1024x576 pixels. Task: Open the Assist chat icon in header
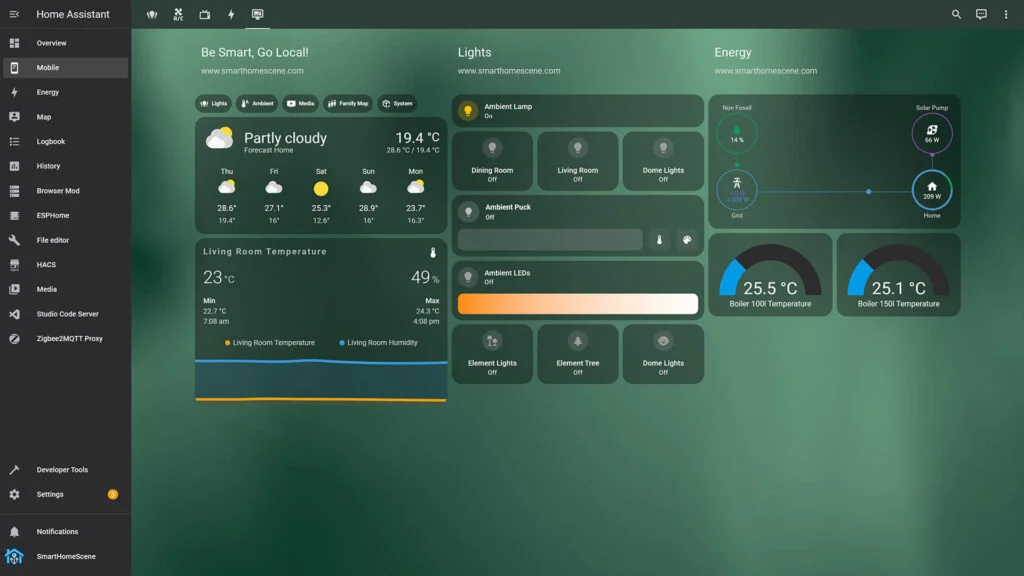[x=981, y=15]
